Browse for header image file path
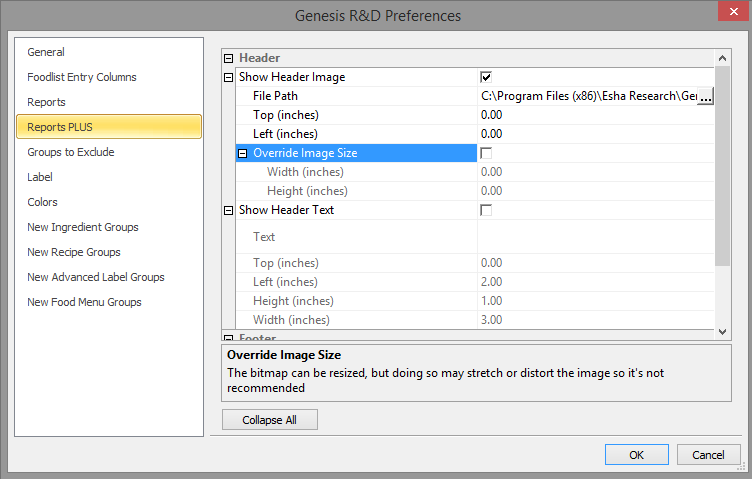Image resolution: width=752 pixels, height=479 pixels. pyautogui.click(x=705, y=96)
